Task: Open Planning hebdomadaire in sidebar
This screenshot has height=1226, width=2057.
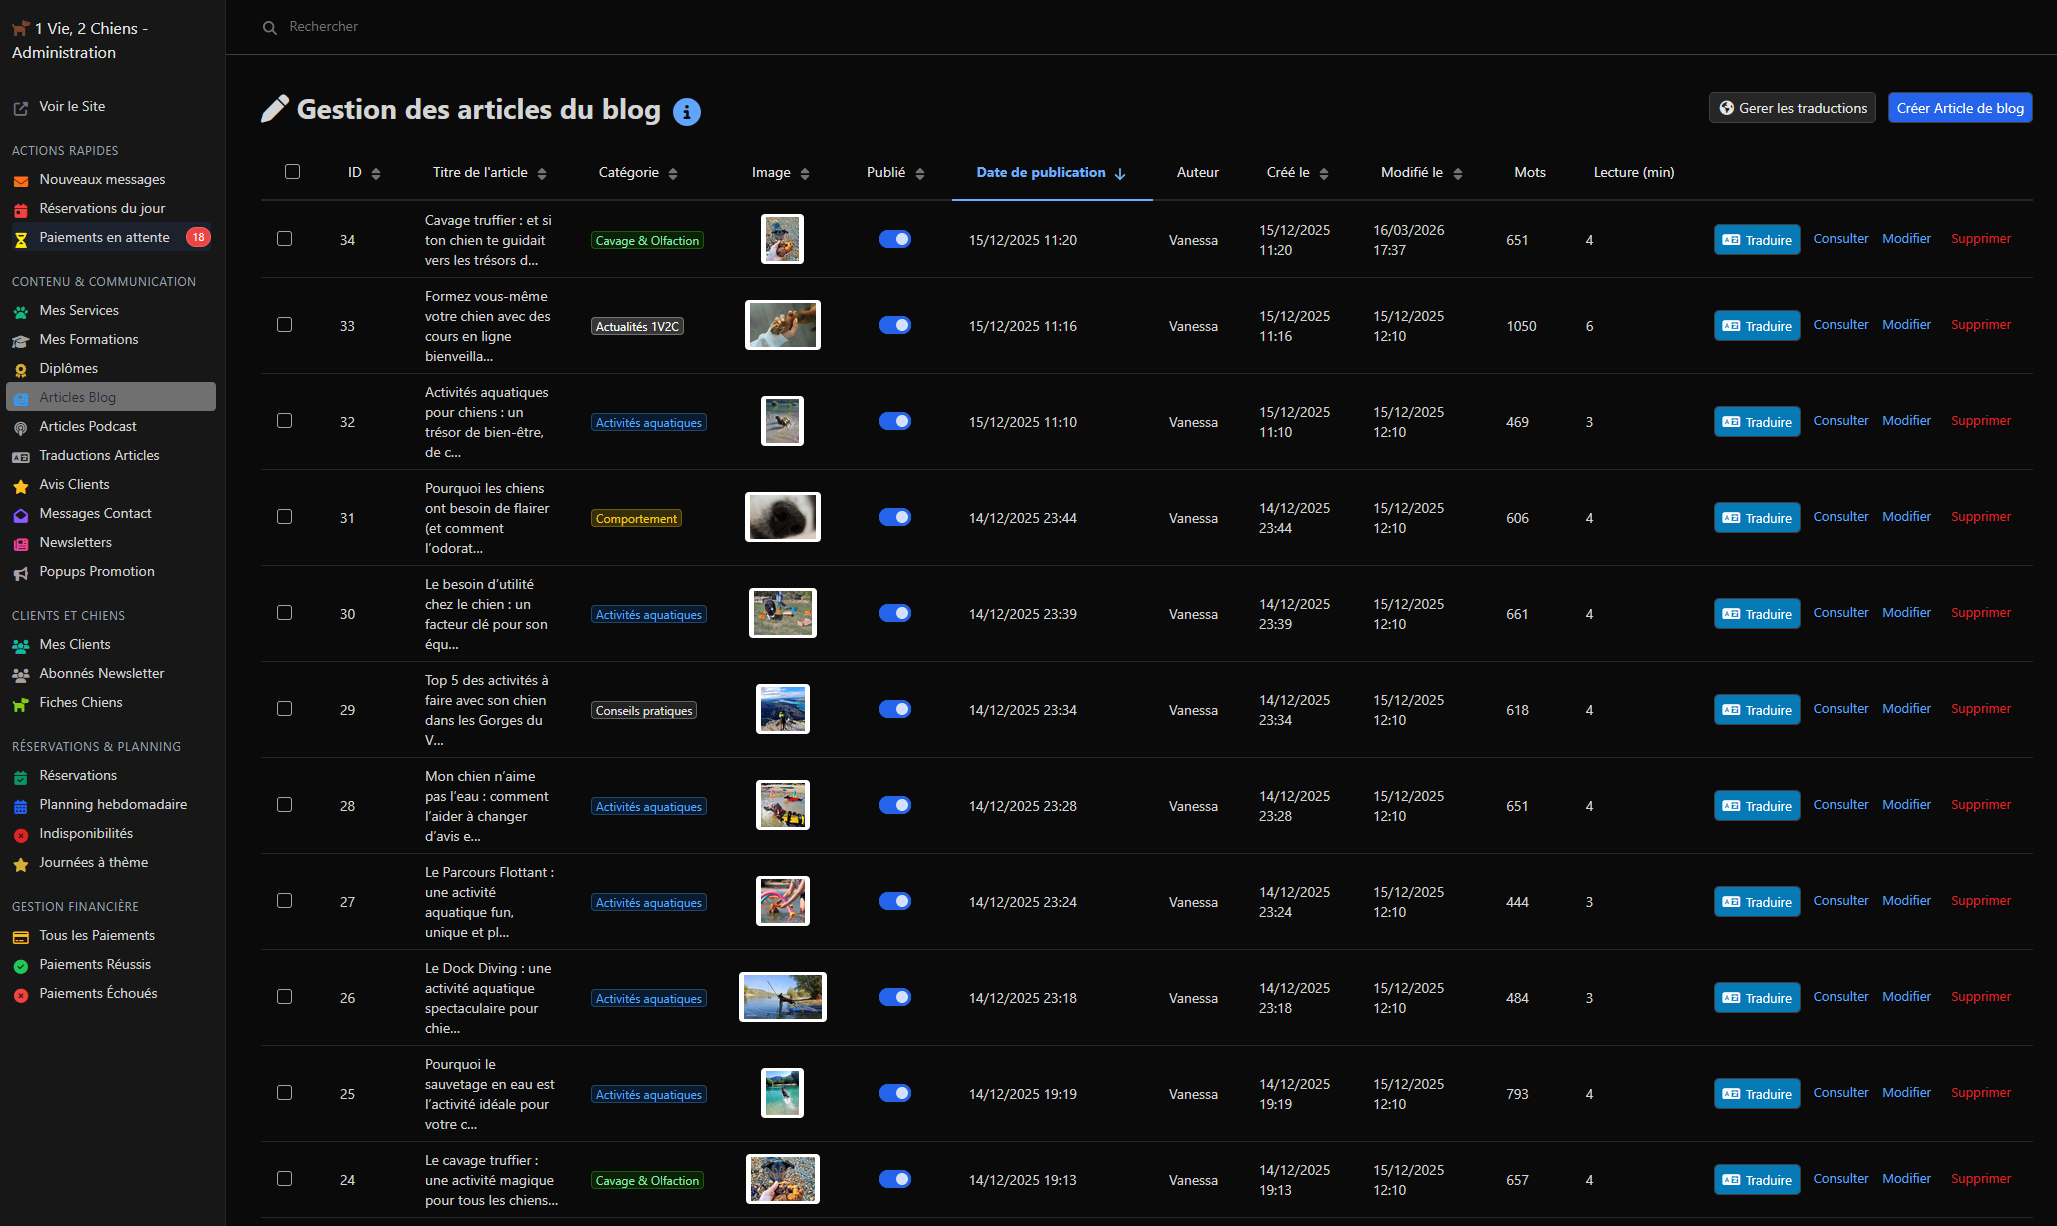Action: pyautogui.click(x=111, y=804)
